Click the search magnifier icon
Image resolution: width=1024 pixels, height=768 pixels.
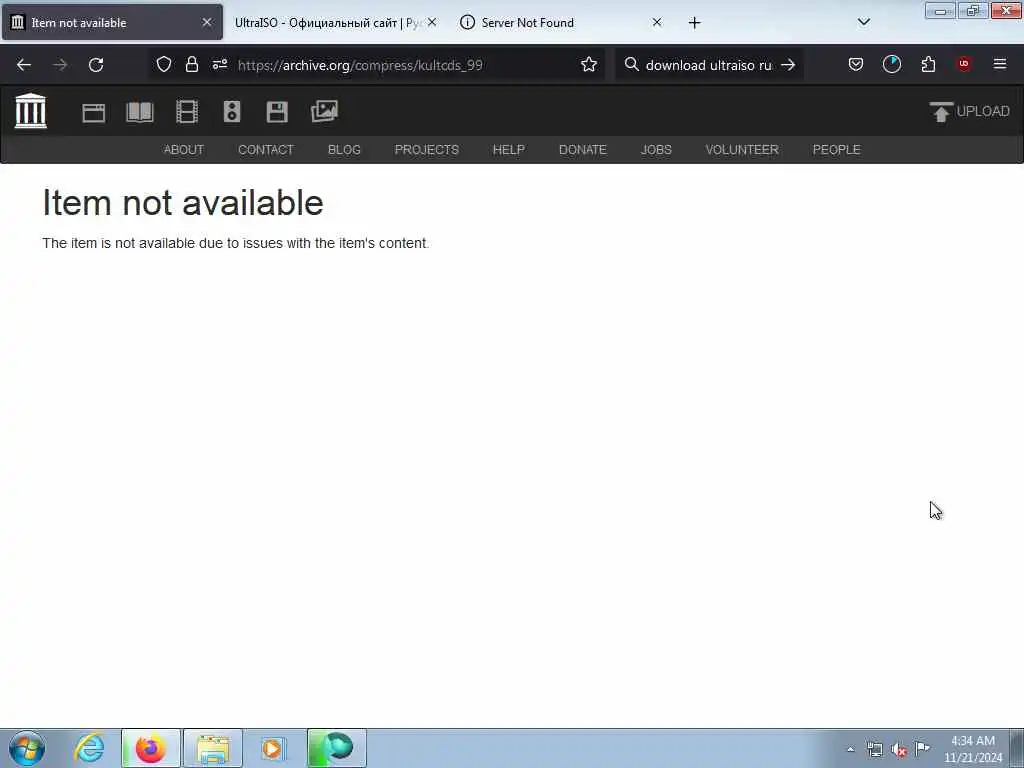pos(632,64)
